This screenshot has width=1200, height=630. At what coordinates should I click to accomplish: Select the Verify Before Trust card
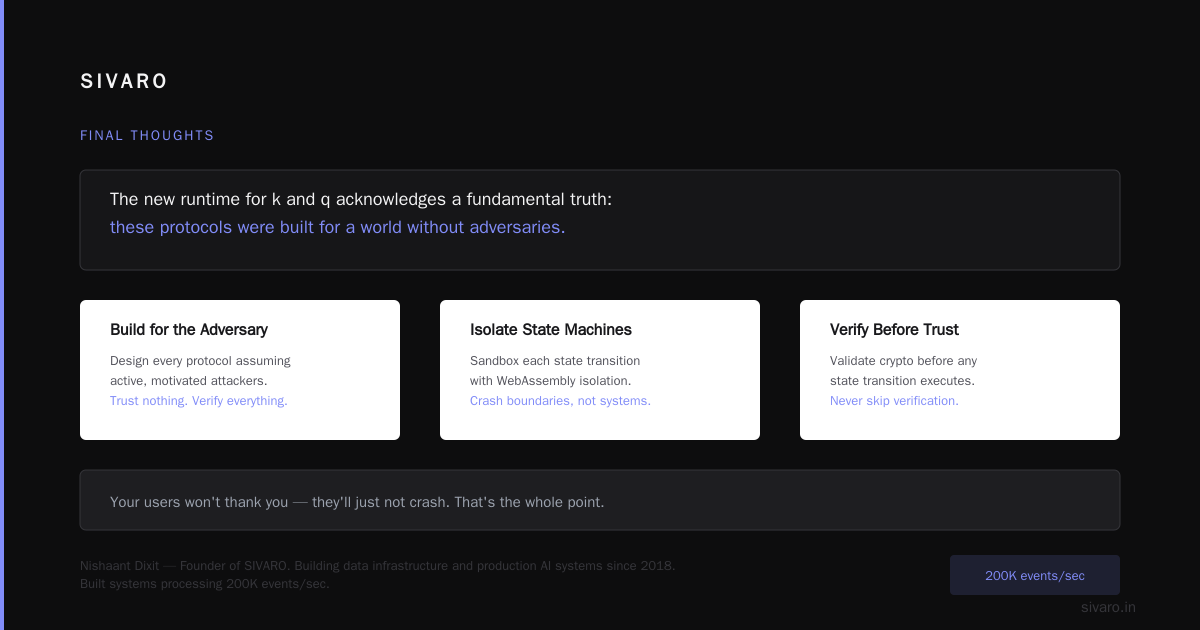pos(960,370)
